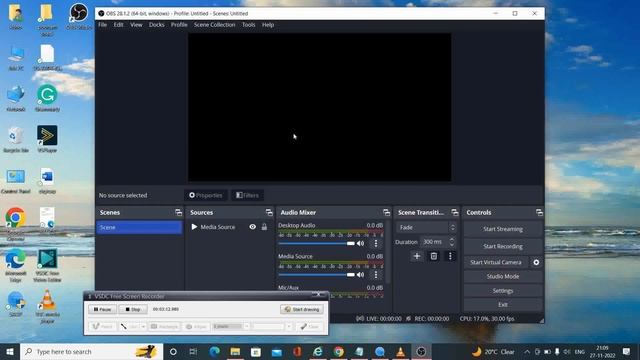
Task: Open the Edit menu
Action: point(118,25)
